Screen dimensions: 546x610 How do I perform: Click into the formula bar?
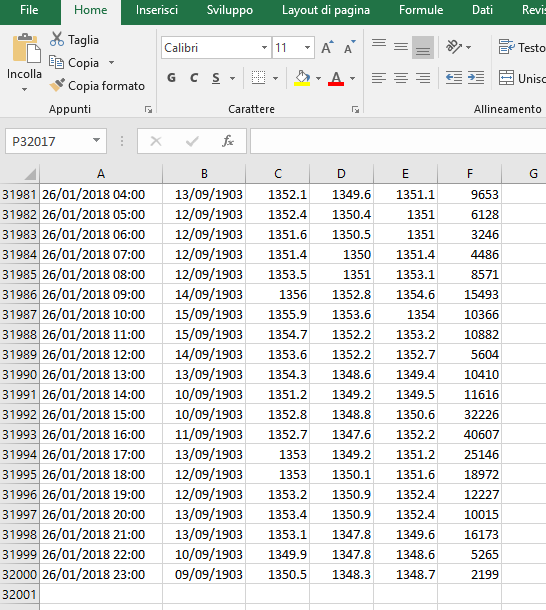398,141
